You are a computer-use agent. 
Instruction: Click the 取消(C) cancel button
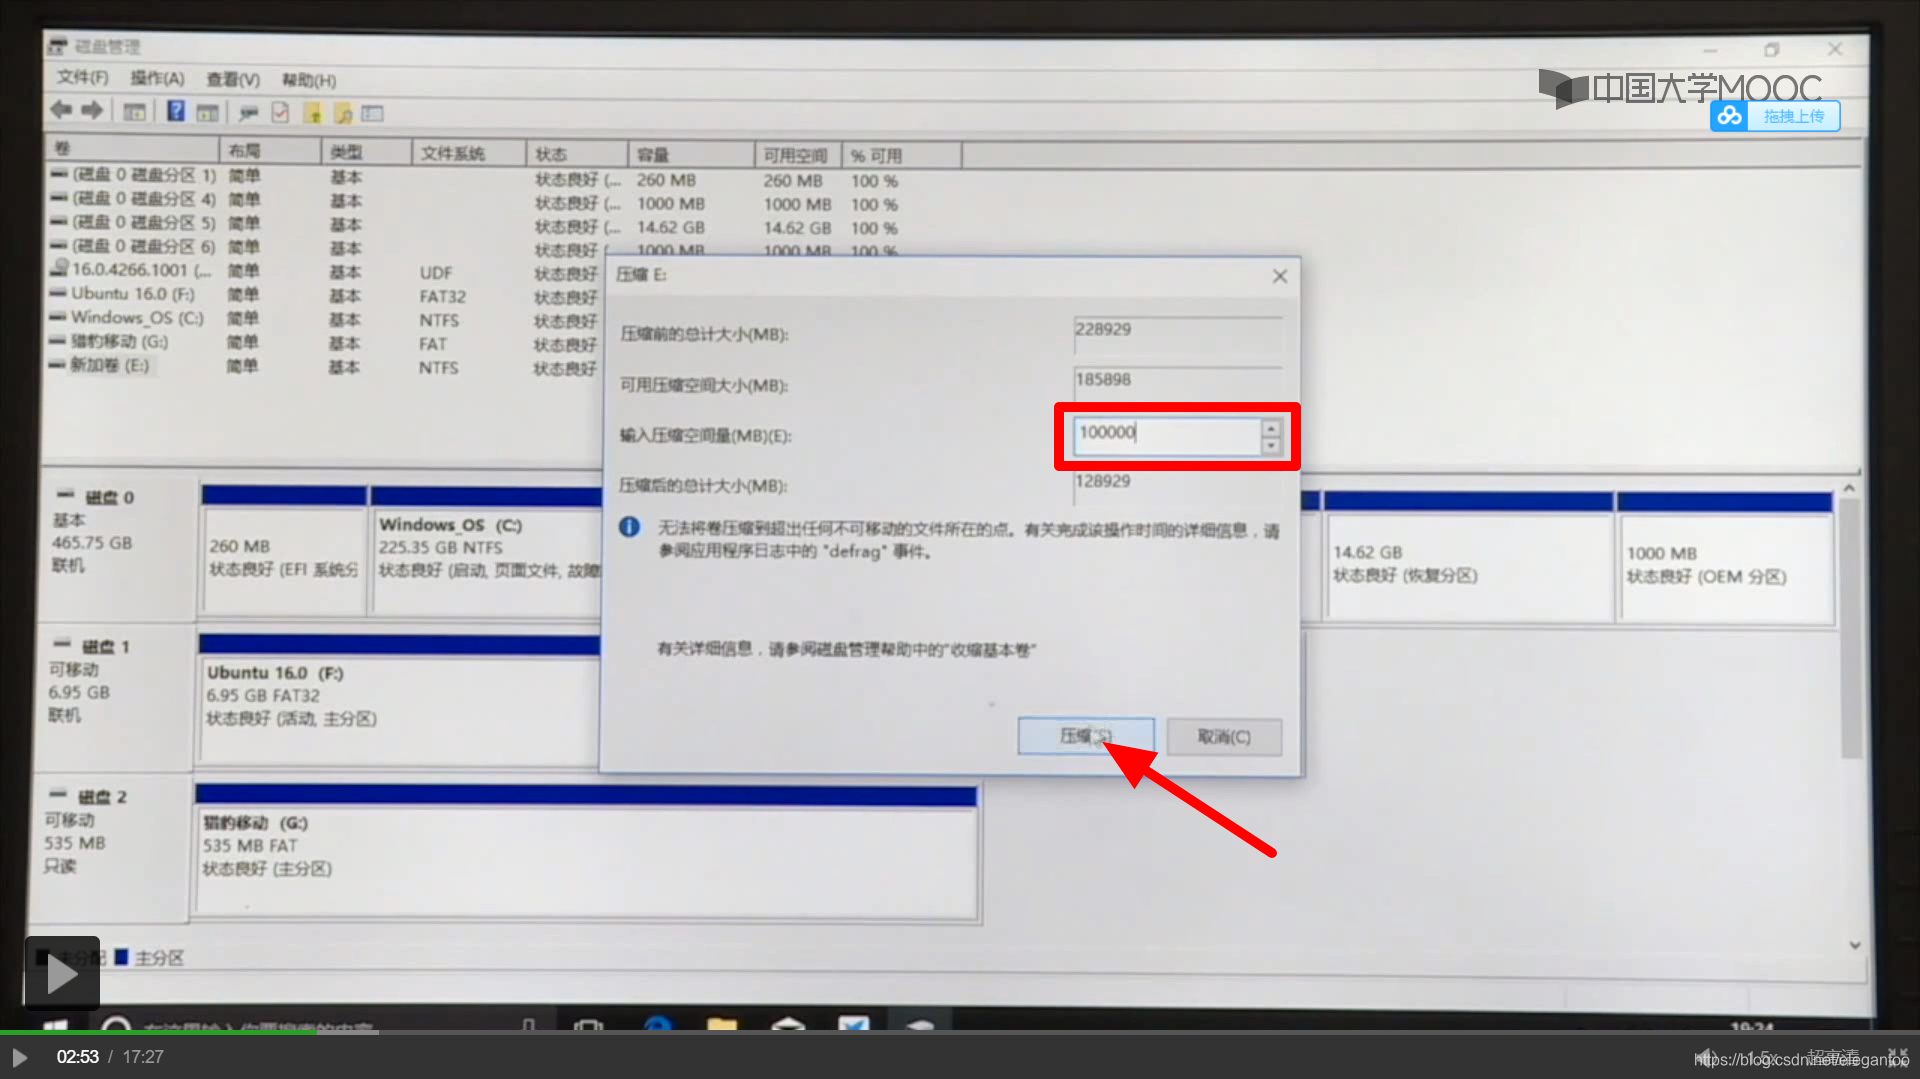pyautogui.click(x=1224, y=737)
